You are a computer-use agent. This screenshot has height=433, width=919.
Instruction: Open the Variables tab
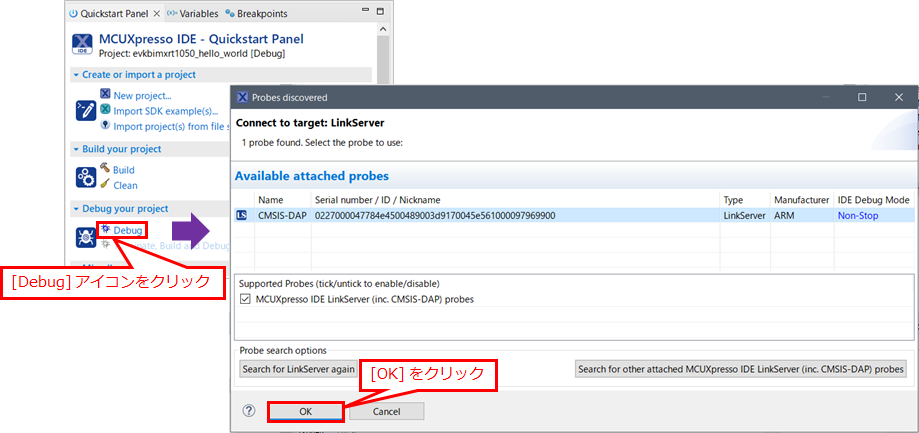pos(192,13)
